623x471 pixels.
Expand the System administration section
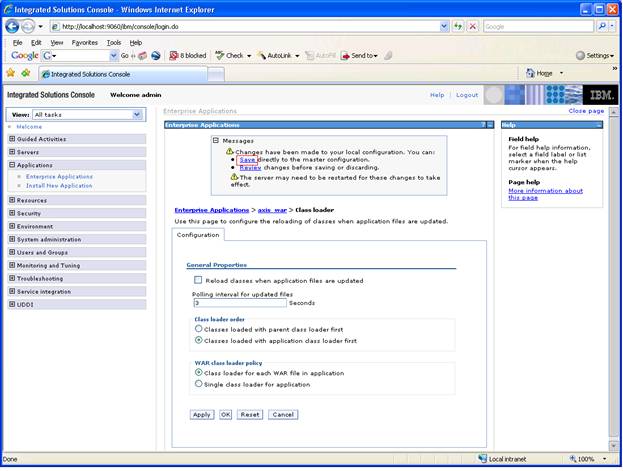12,239
